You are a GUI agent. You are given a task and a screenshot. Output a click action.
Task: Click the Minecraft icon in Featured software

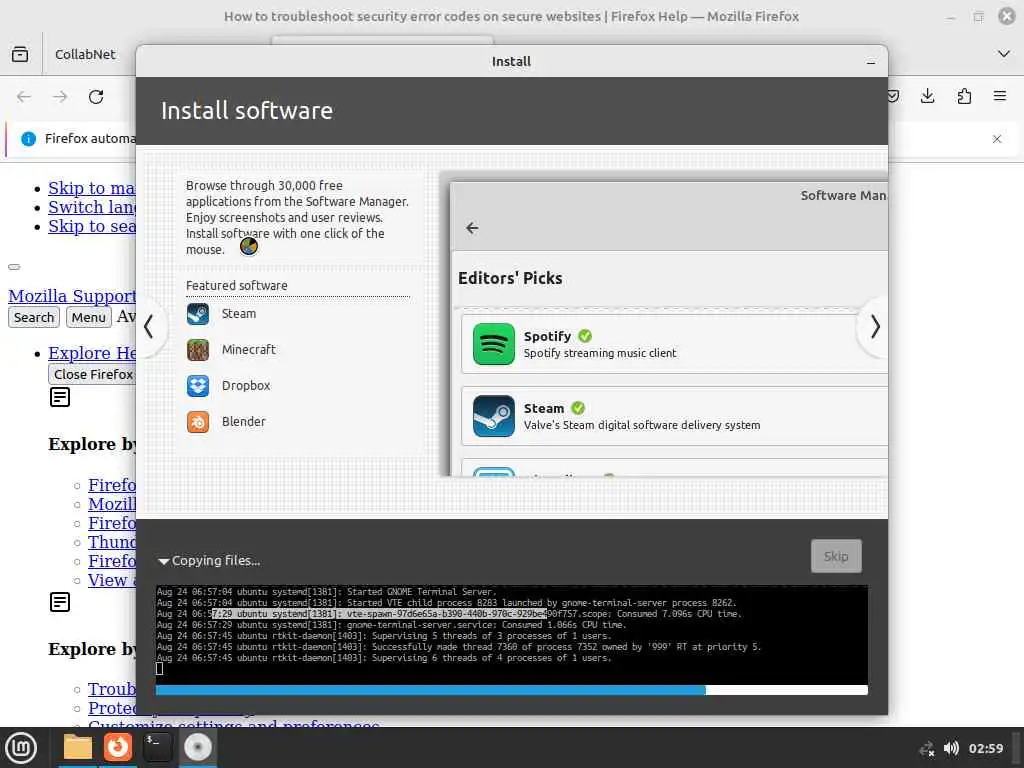pyautogui.click(x=198, y=350)
